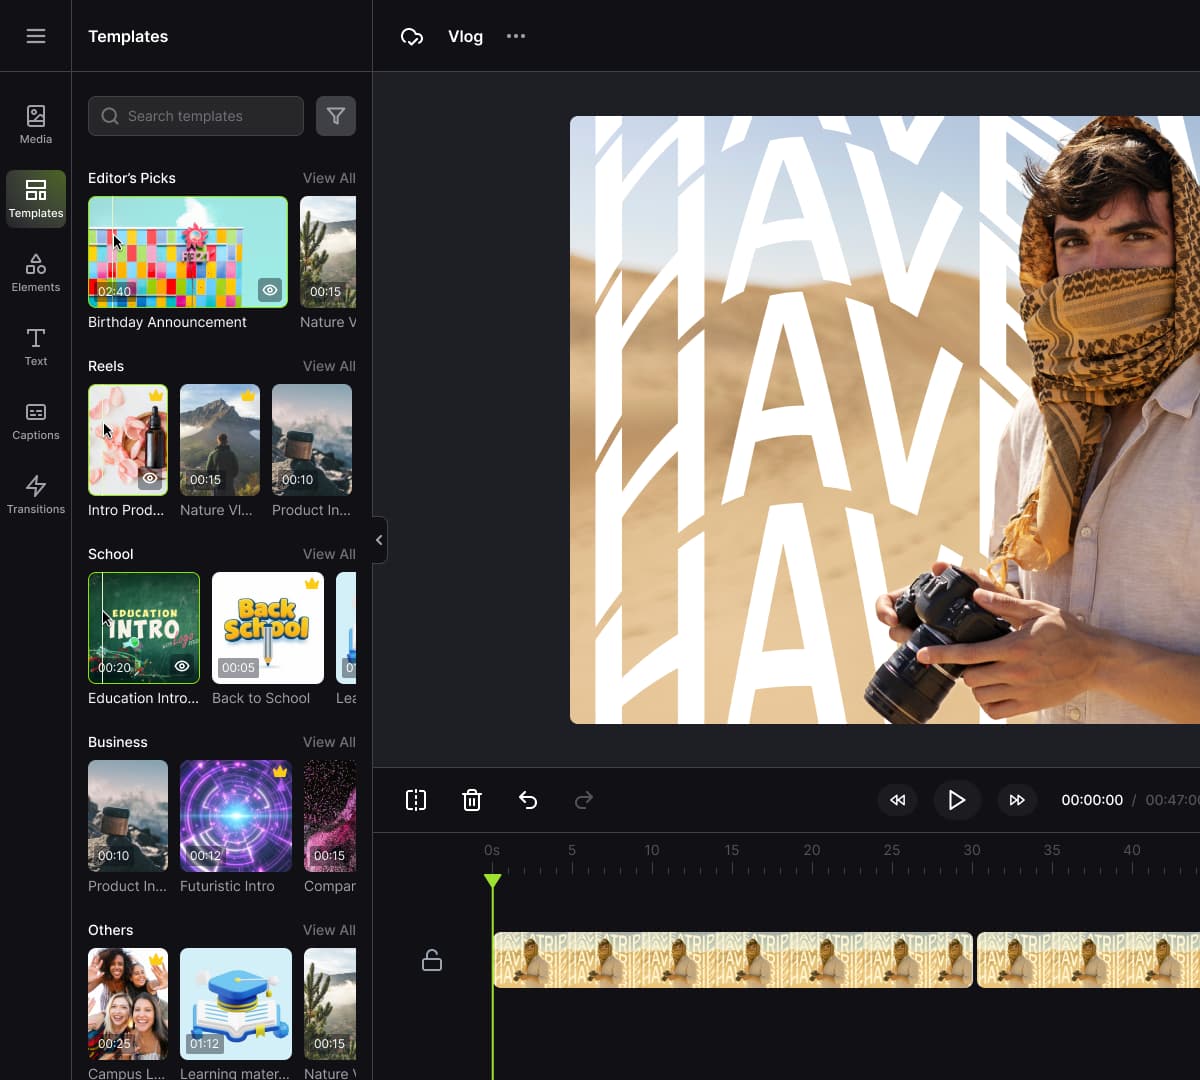Click the cloud sync icon
The width and height of the screenshot is (1200, 1080).
point(412,37)
